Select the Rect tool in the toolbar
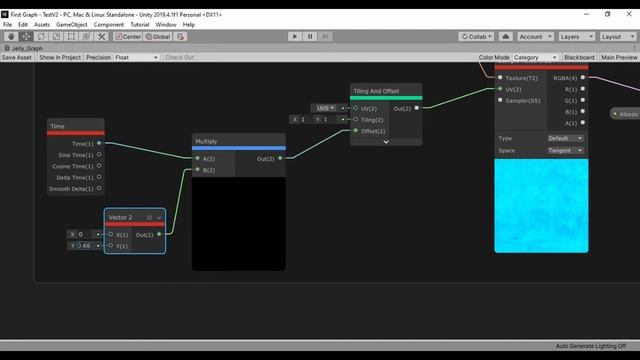Image resolution: width=640 pixels, height=360 pixels. pyautogui.click(x=71, y=37)
